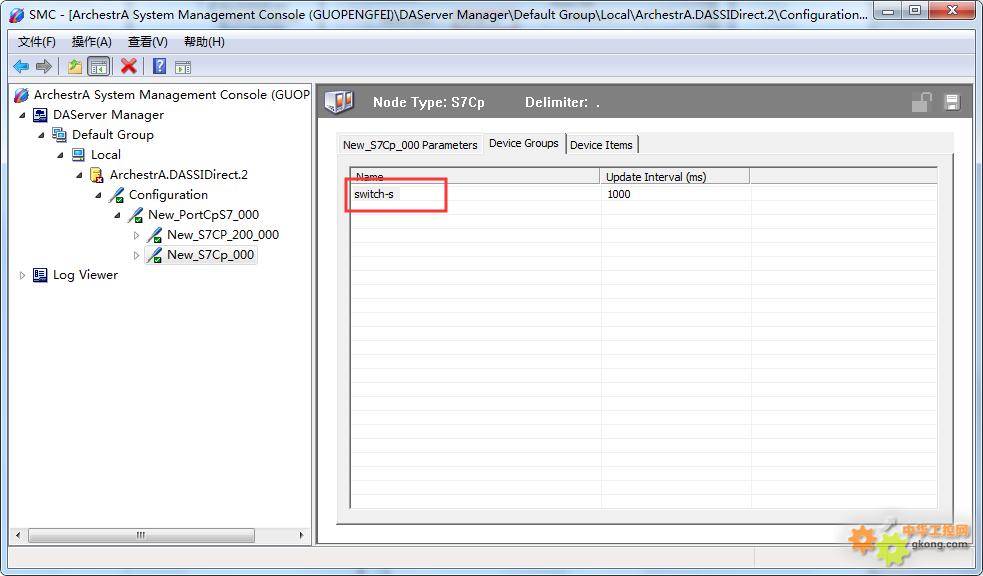Collapse the DAServer Manager node

pos(23,115)
